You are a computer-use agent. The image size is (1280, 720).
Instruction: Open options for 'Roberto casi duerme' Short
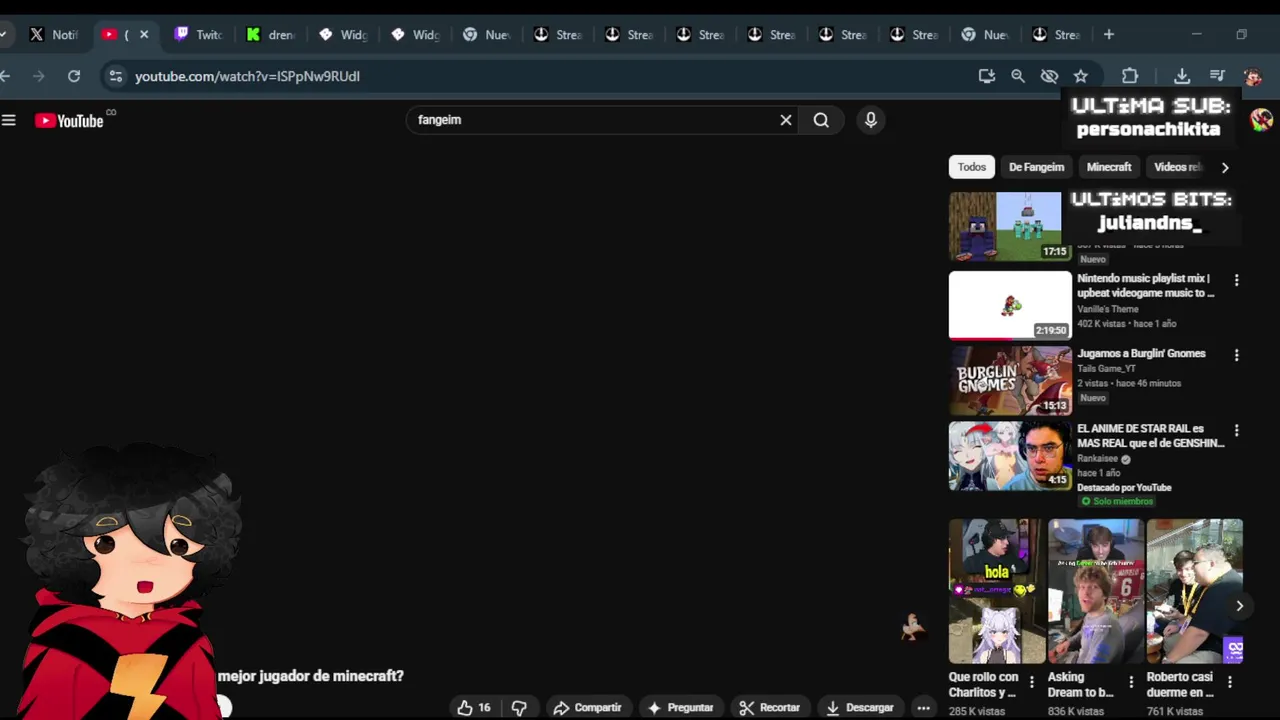click(x=1230, y=682)
